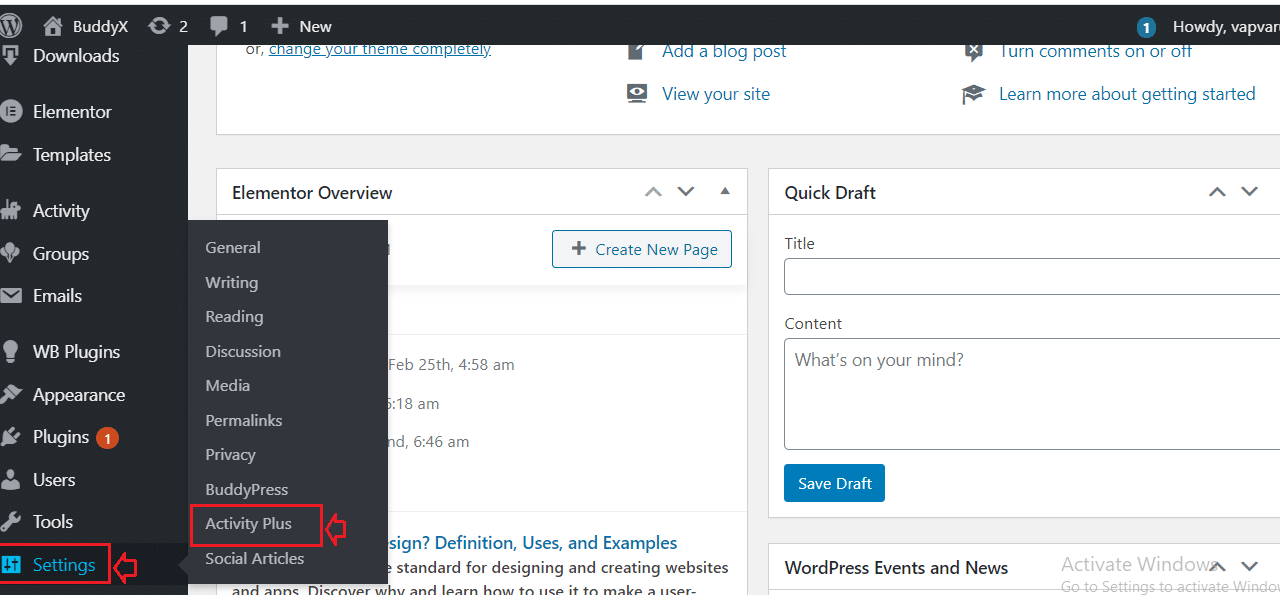Click Turn comments on or off
The width and height of the screenshot is (1280, 595).
tap(1094, 51)
